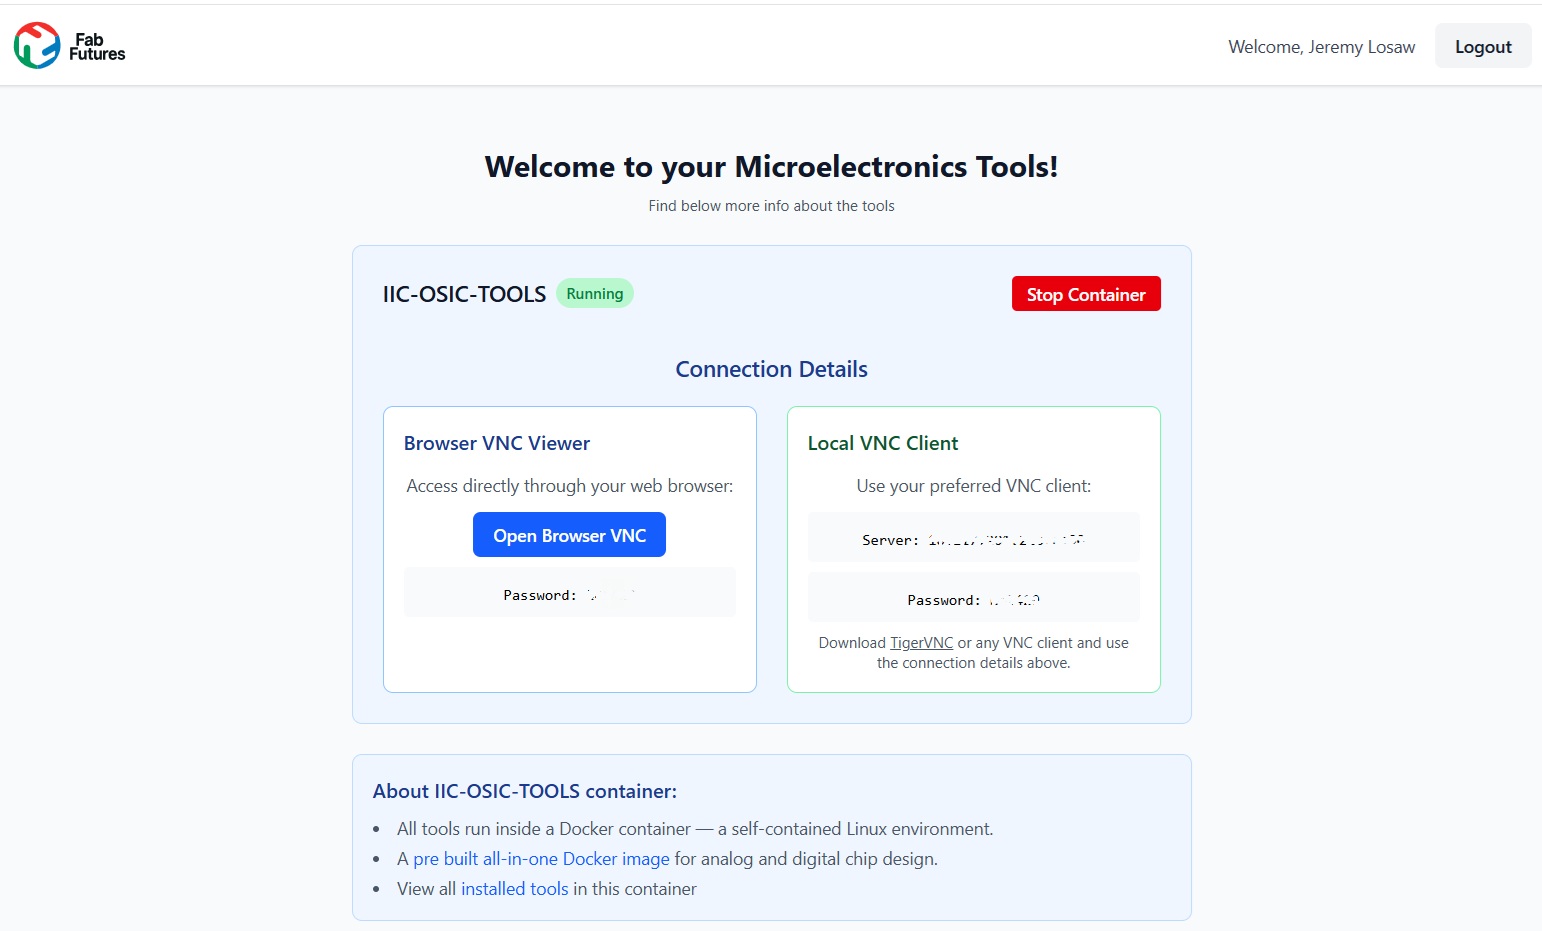Click the Connection Details heading
The height and width of the screenshot is (931, 1542).
tap(771, 369)
